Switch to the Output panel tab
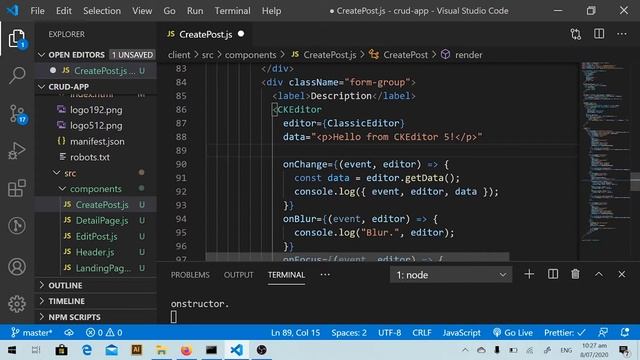The image size is (640, 360). [238, 275]
